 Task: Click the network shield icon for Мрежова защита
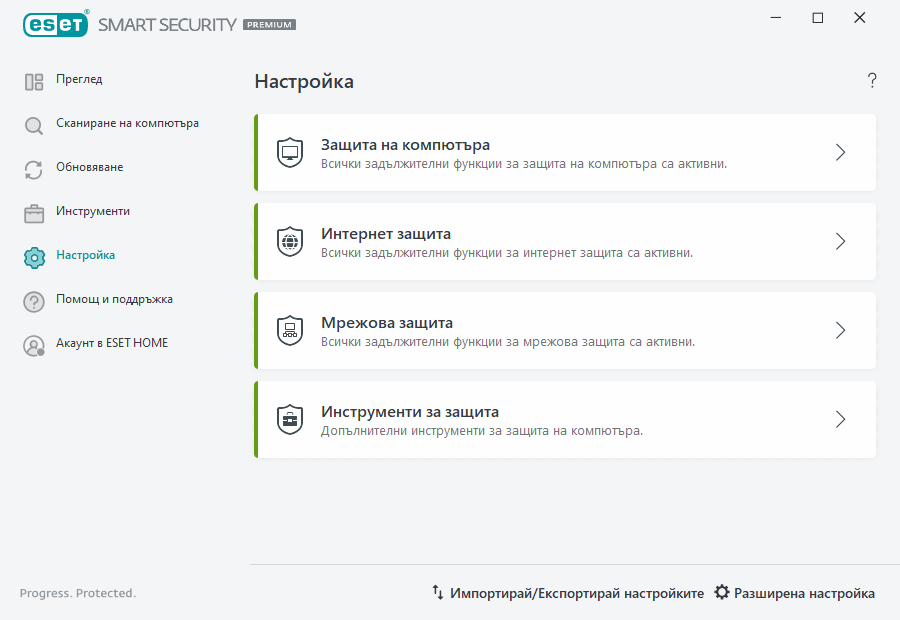click(x=290, y=330)
